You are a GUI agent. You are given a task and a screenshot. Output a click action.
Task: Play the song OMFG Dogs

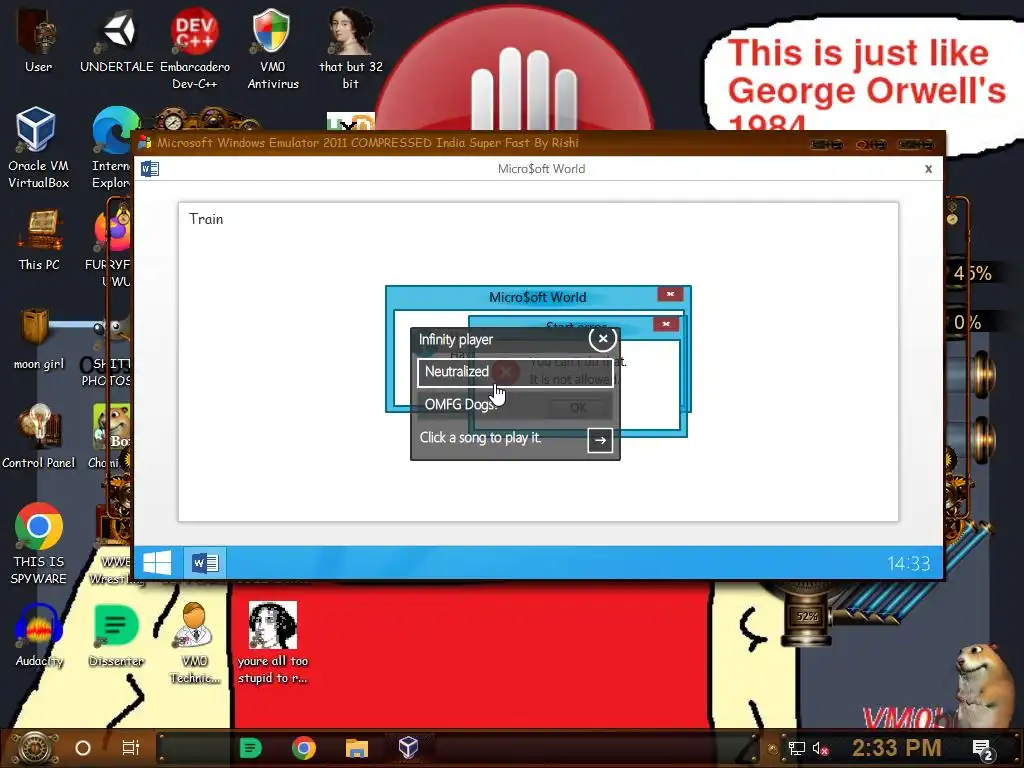click(x=515, y=405)
